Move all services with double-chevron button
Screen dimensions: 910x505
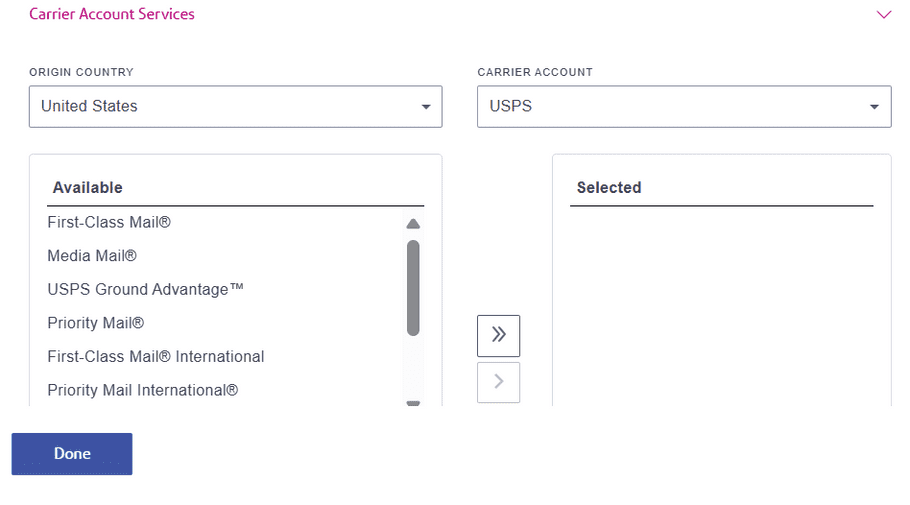[x=498, y=336]
